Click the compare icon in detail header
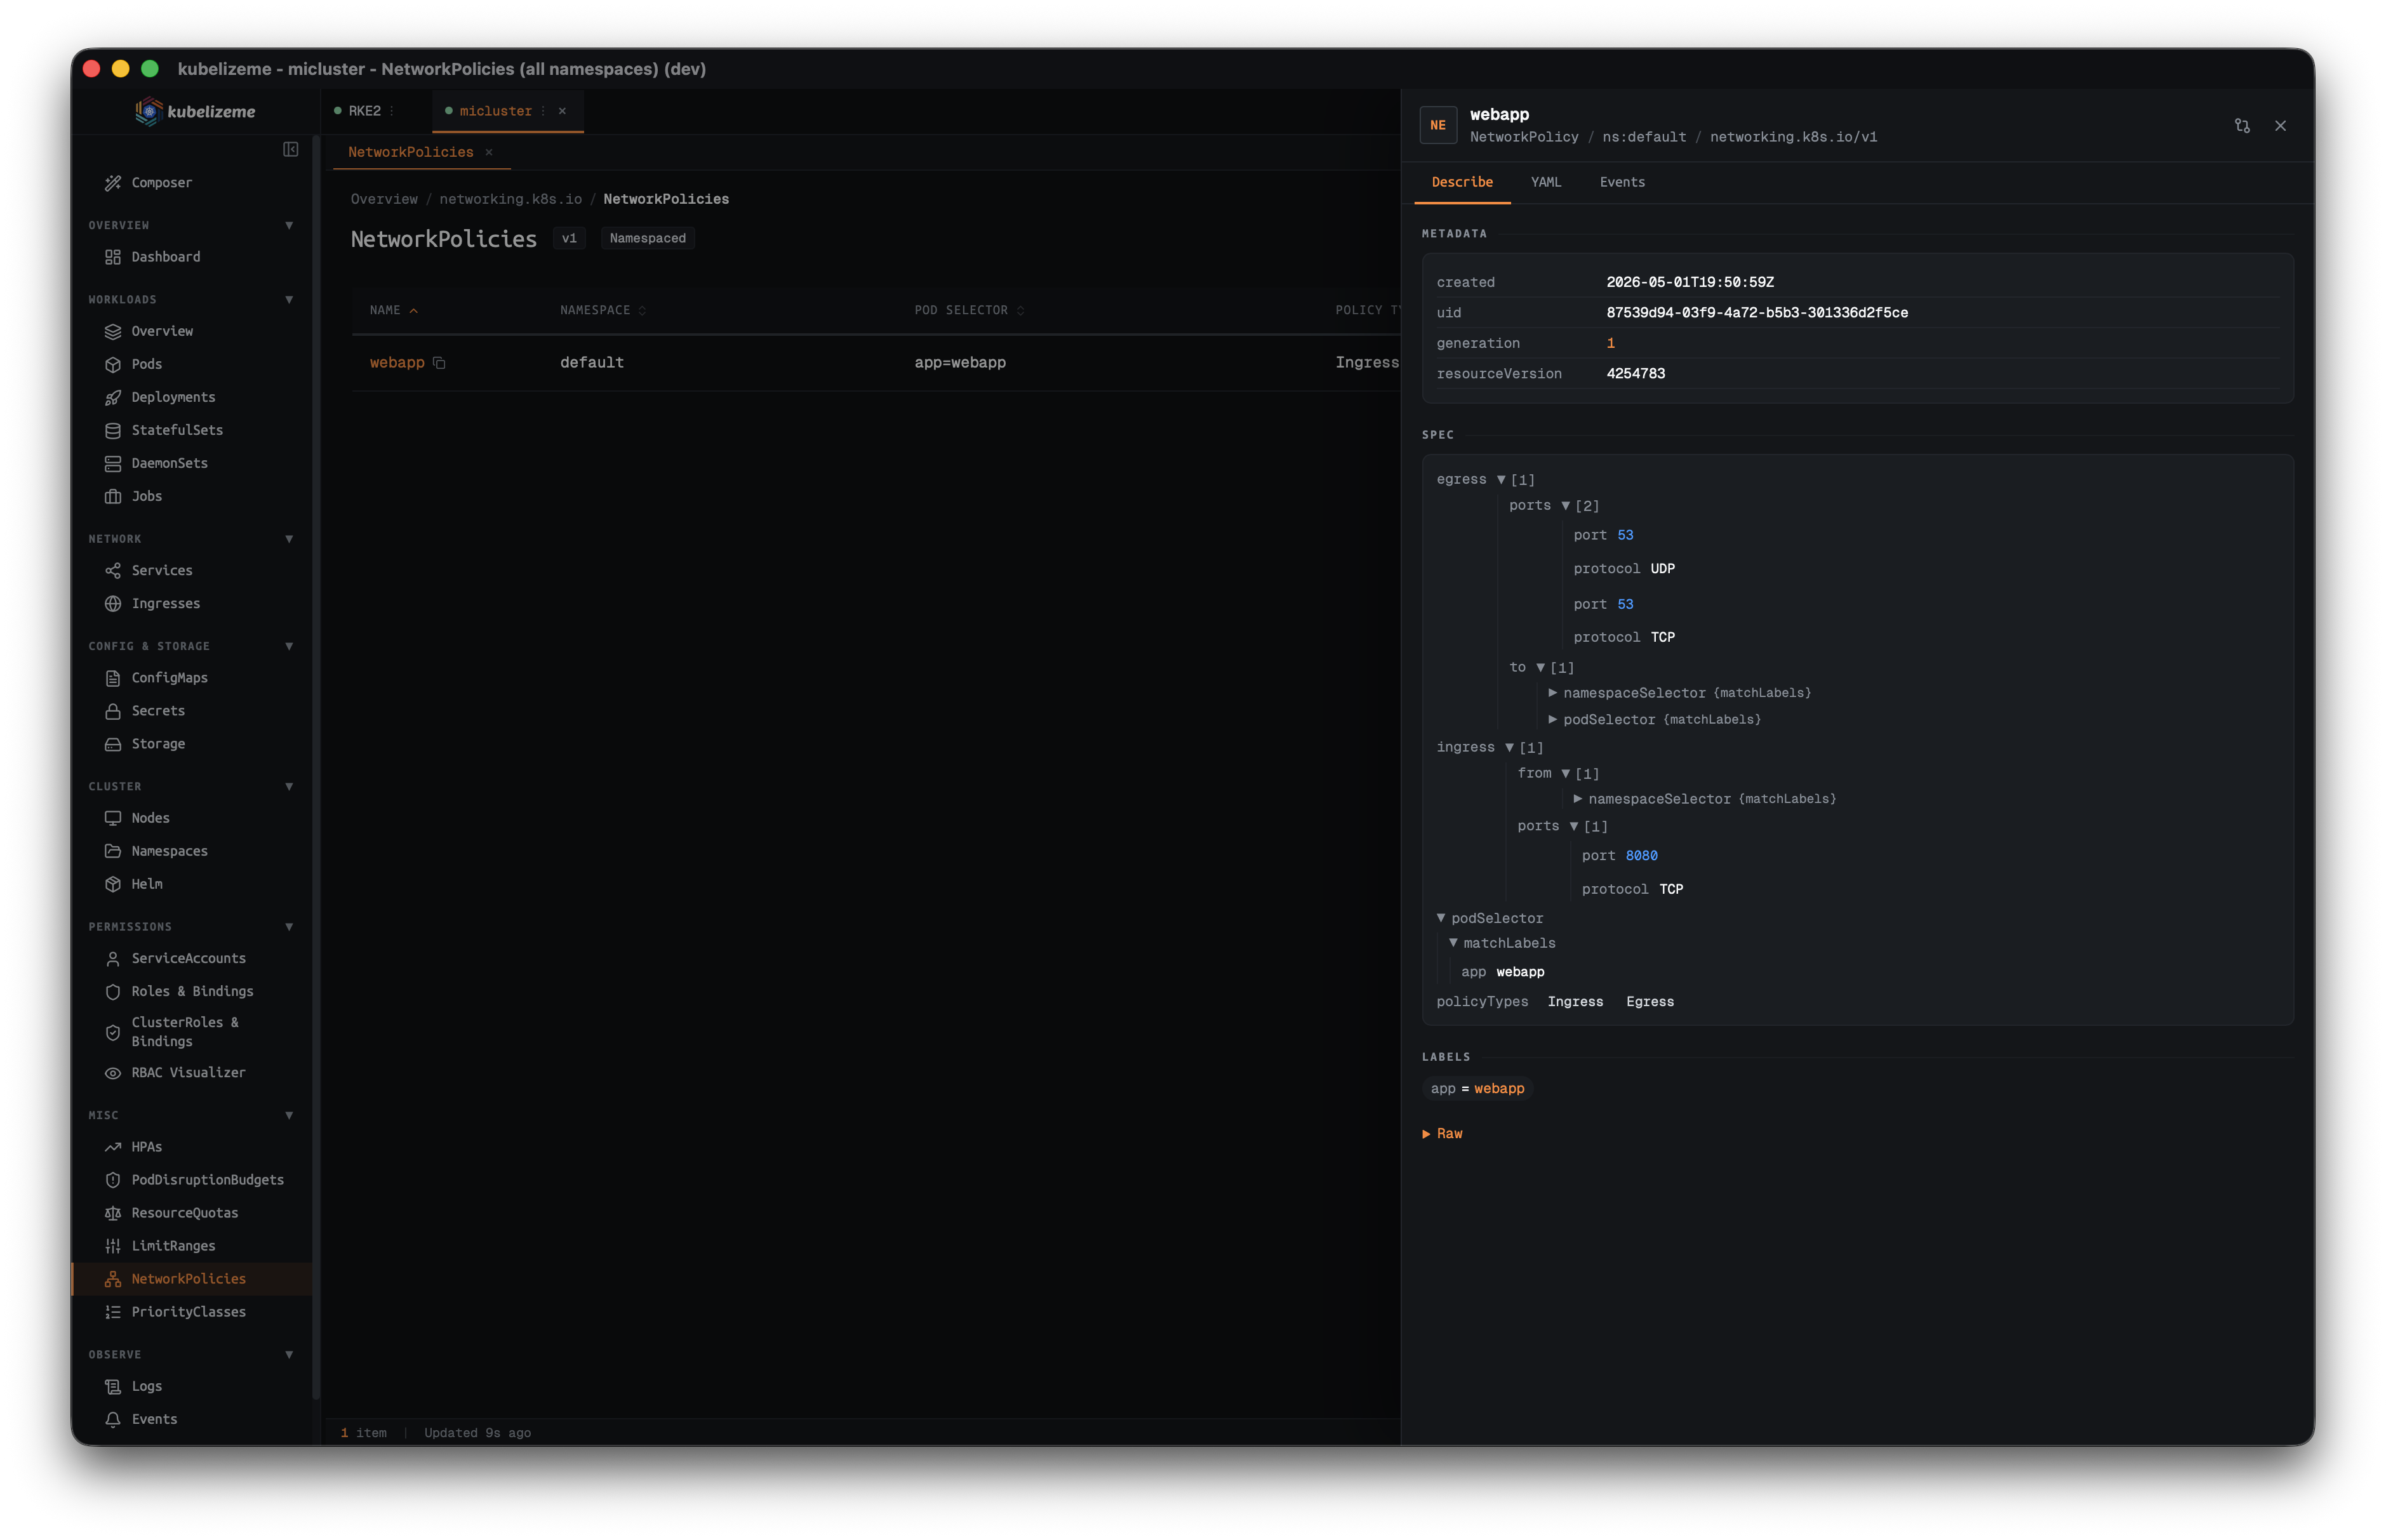The width and height of the screenshot is (2386, 1540). click(x=2242, y=126)
